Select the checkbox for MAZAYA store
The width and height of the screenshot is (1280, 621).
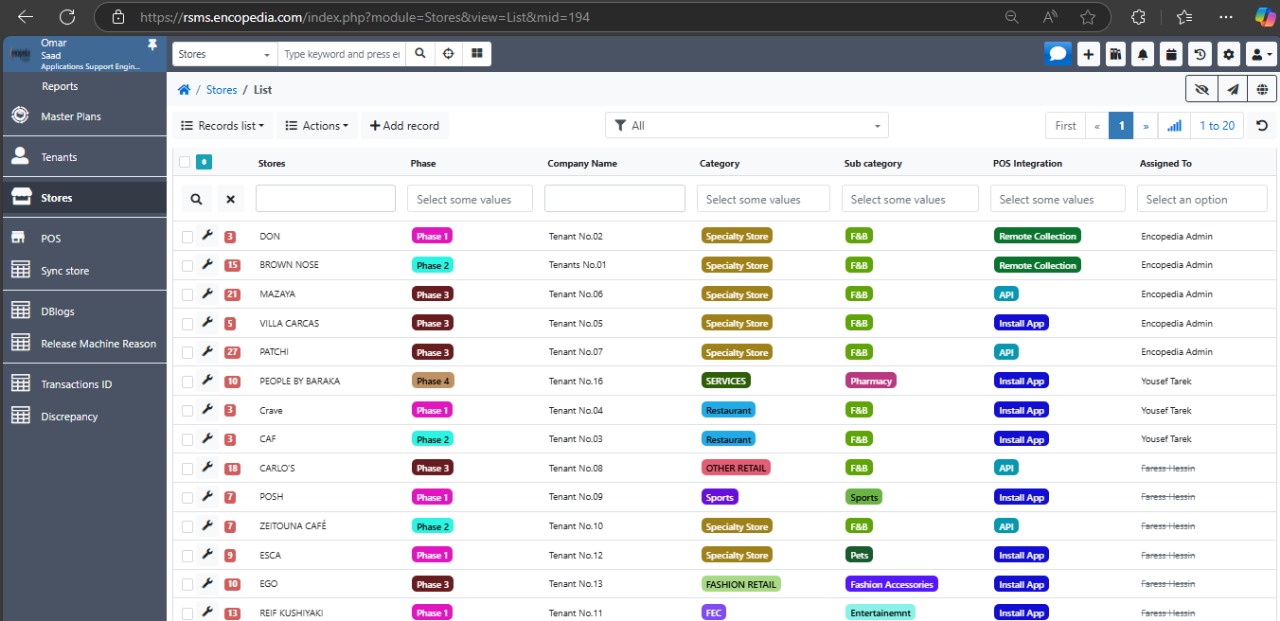click(x=187, y=295)
